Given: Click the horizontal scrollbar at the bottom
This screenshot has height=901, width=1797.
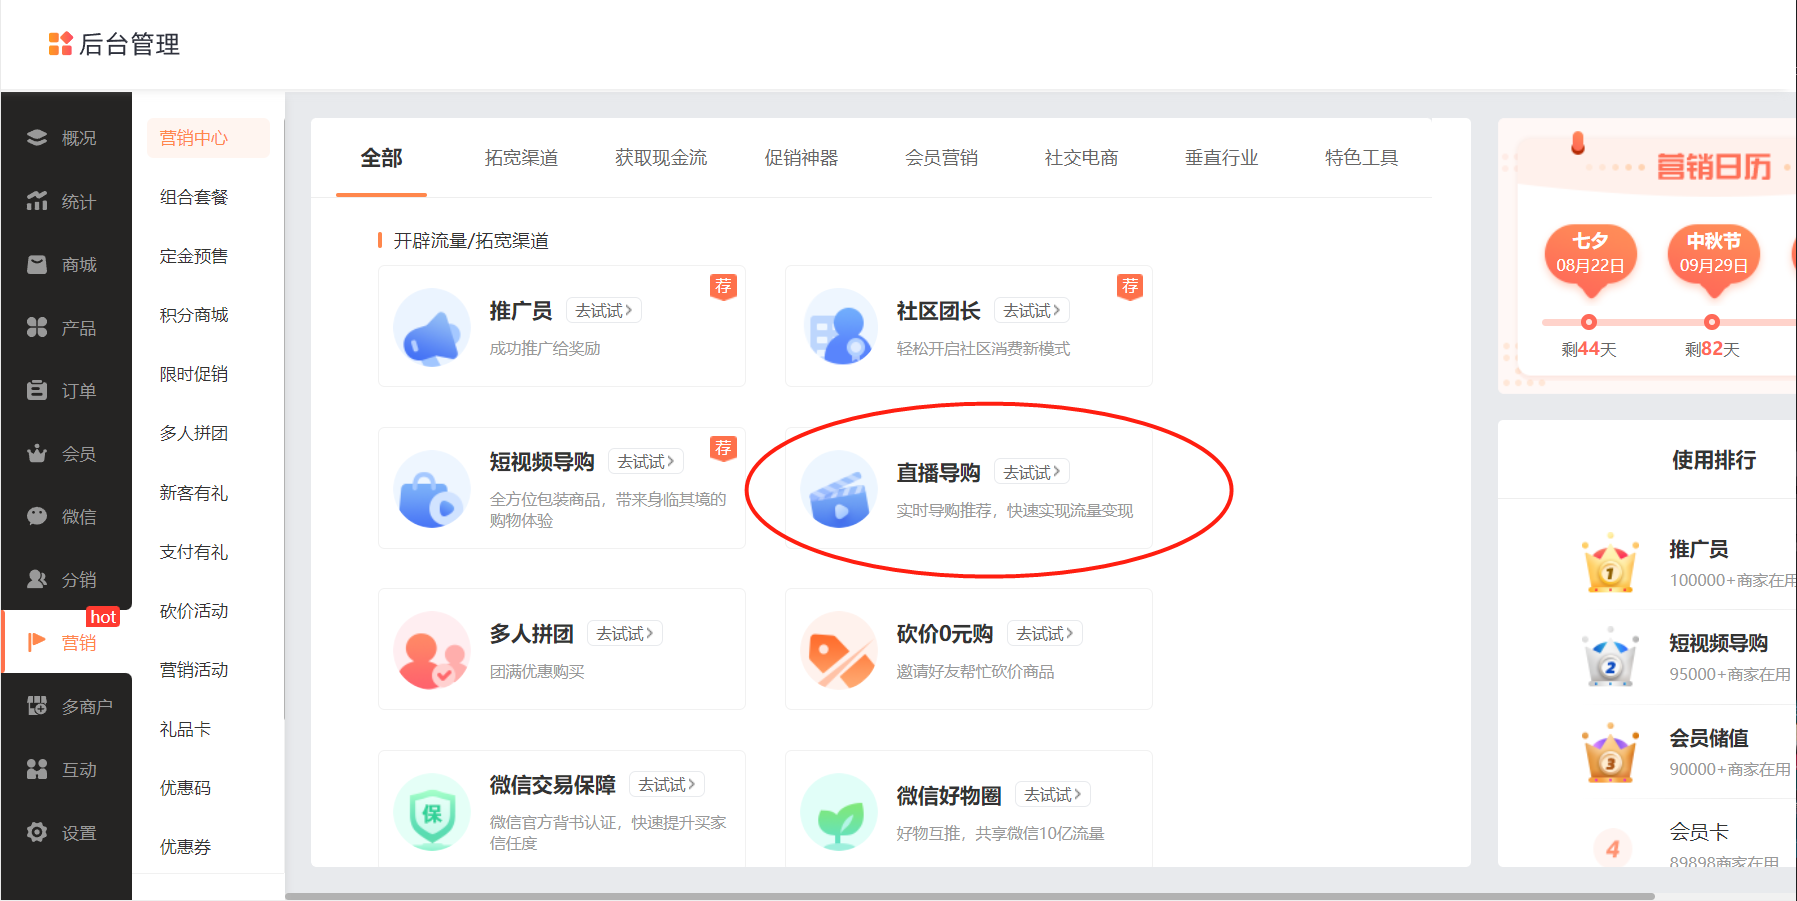Looking at the screenshot, I should coord(969,896).
